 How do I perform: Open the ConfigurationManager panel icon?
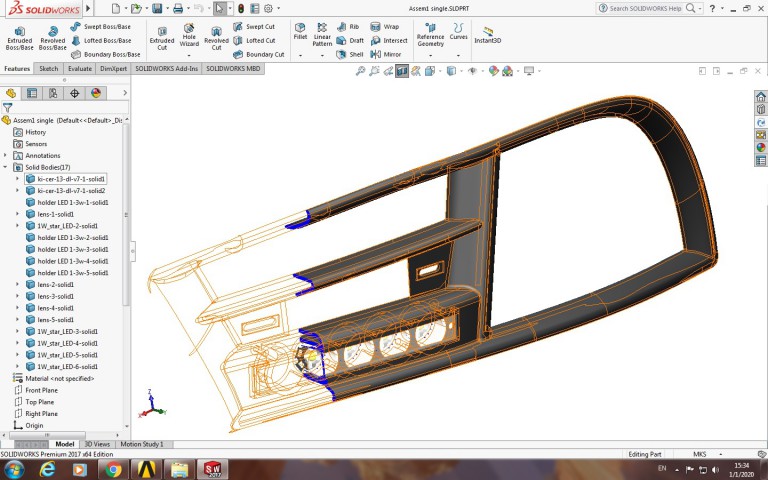[53, 93]
